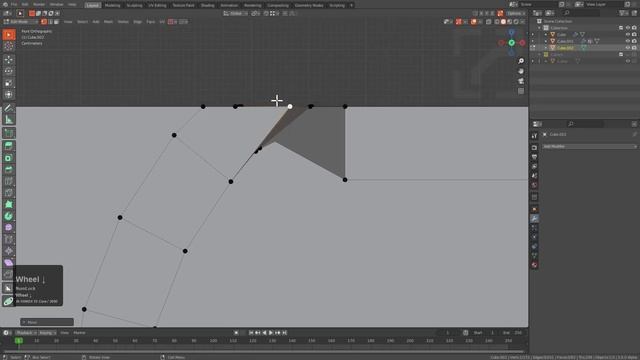
Task: Select the Transform tool
Action: click(x=9, y=95)
